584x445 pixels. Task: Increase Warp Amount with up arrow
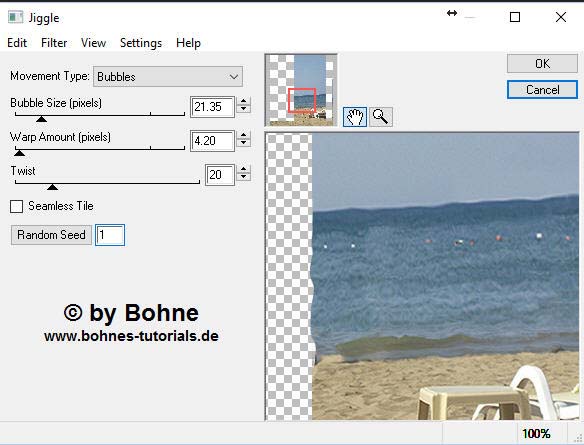click(244, 135)
